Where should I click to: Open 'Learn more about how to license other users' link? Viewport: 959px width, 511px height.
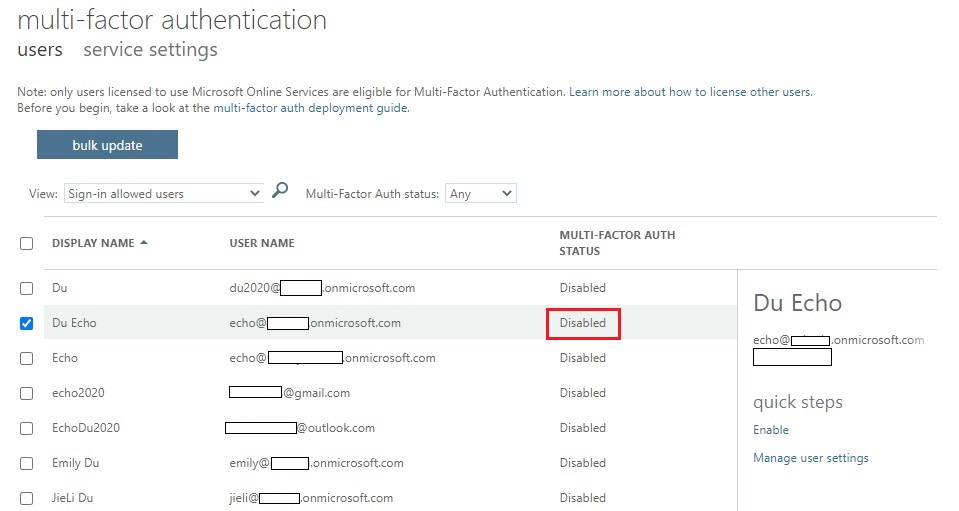pyautogui.click(x=691, y=92)
